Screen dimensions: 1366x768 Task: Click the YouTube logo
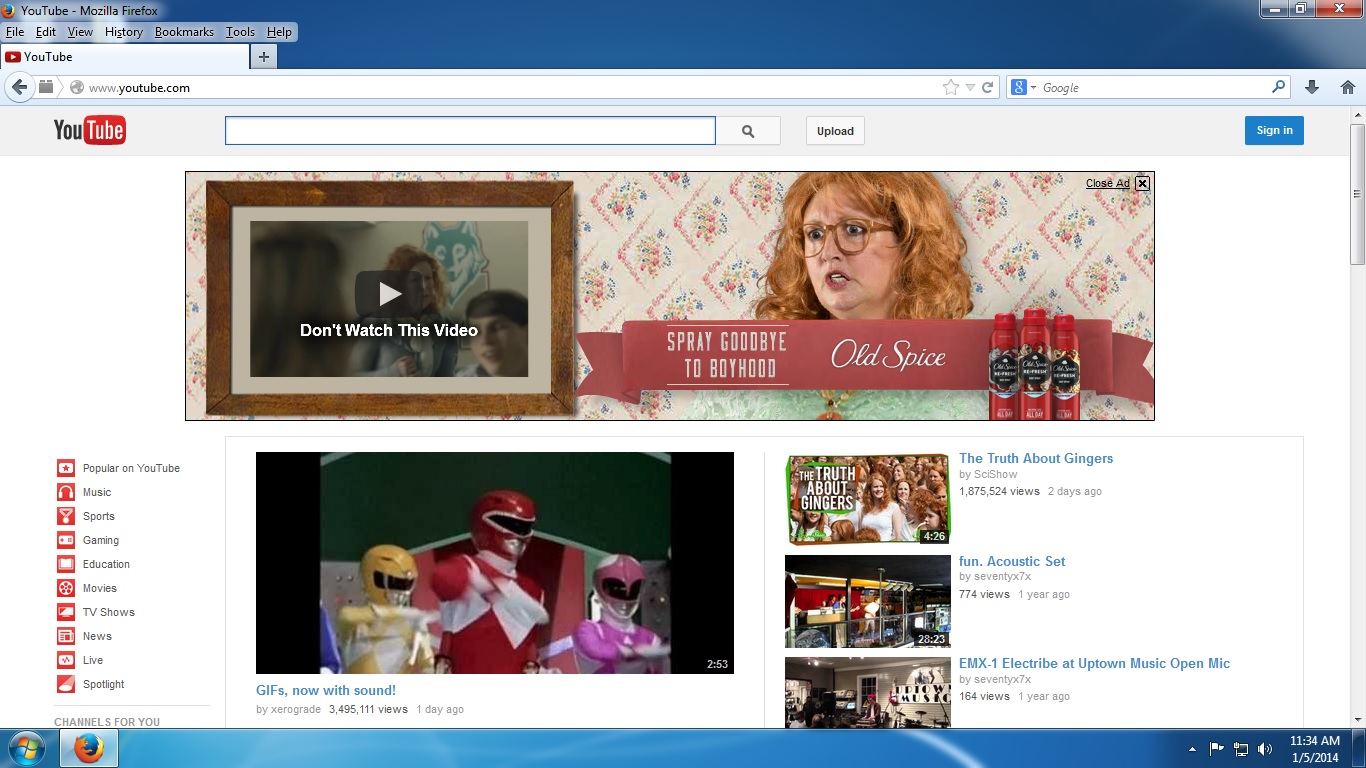(x=90, y=130)
